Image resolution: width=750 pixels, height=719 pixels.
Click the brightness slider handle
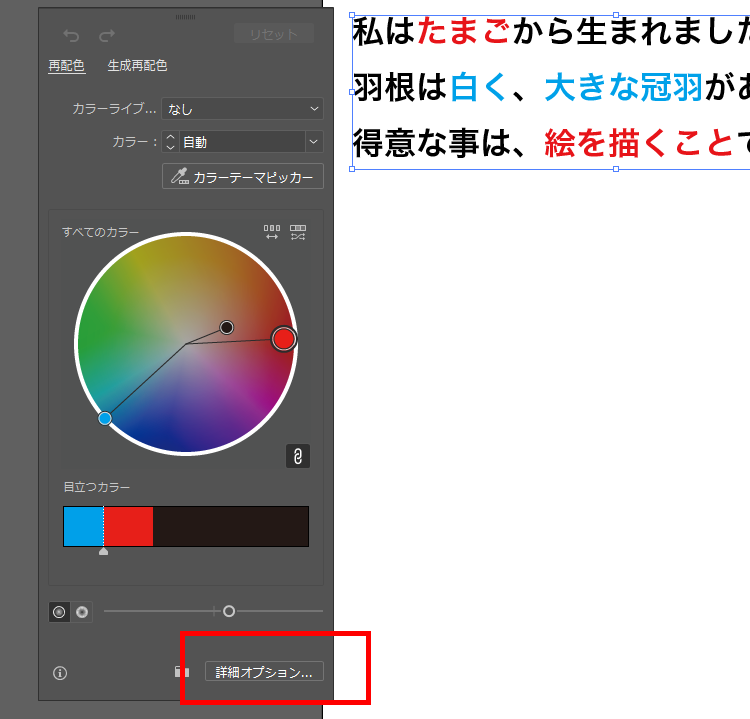(x=229, y=611)
